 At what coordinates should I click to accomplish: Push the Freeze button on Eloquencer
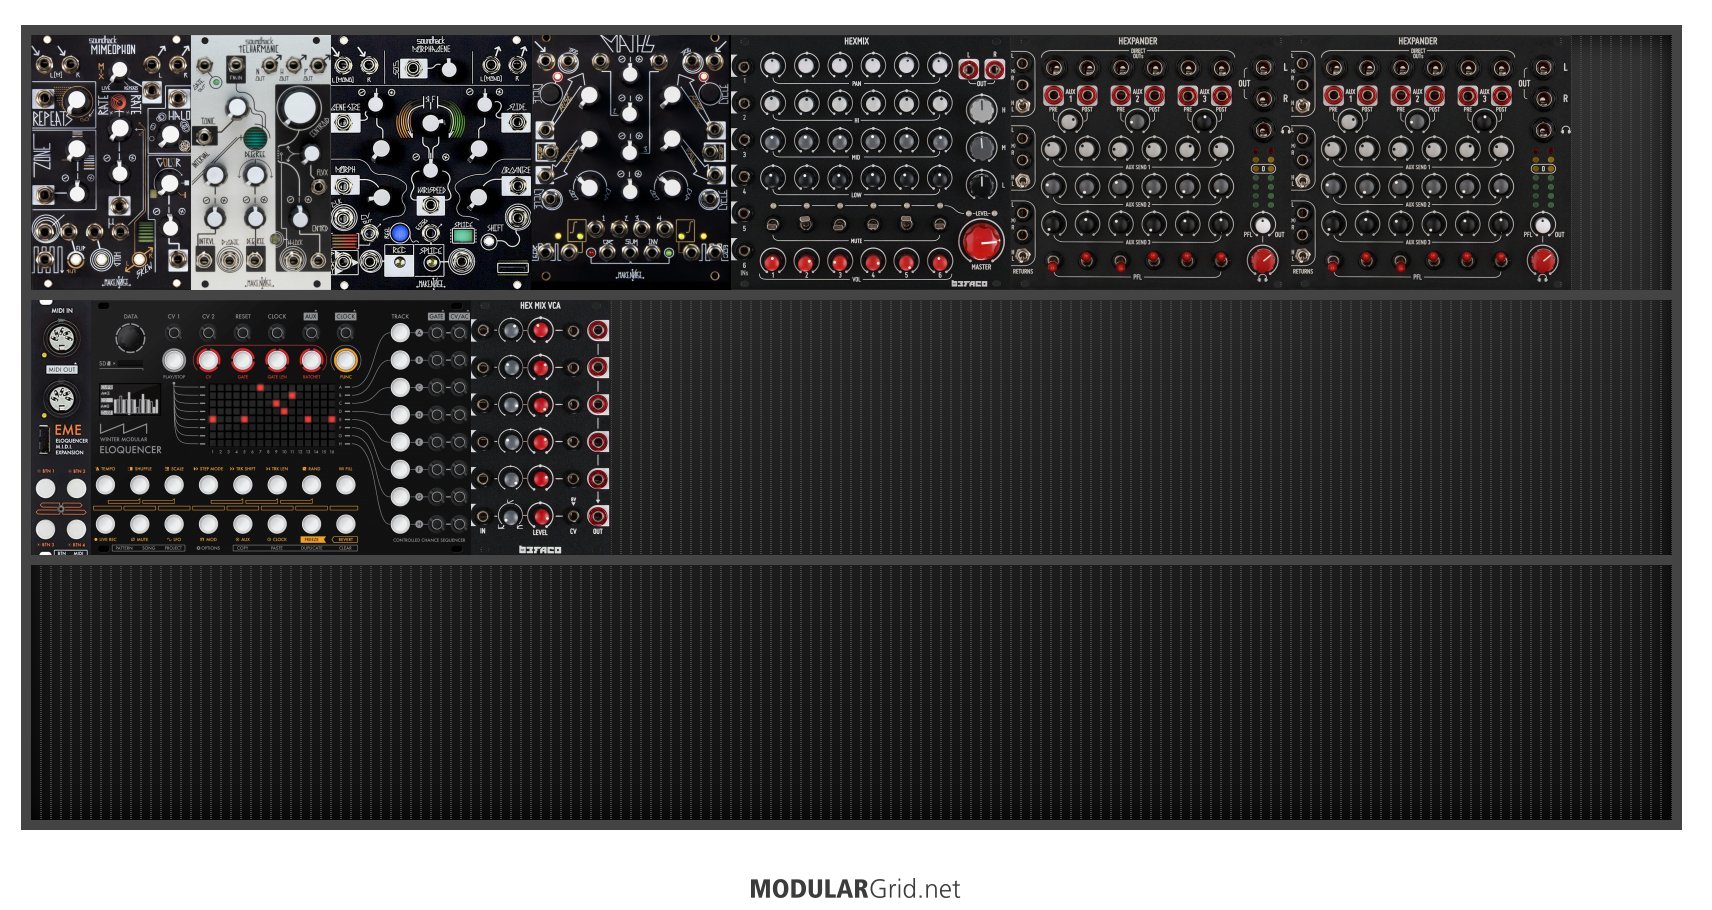[x=312, y=524]
